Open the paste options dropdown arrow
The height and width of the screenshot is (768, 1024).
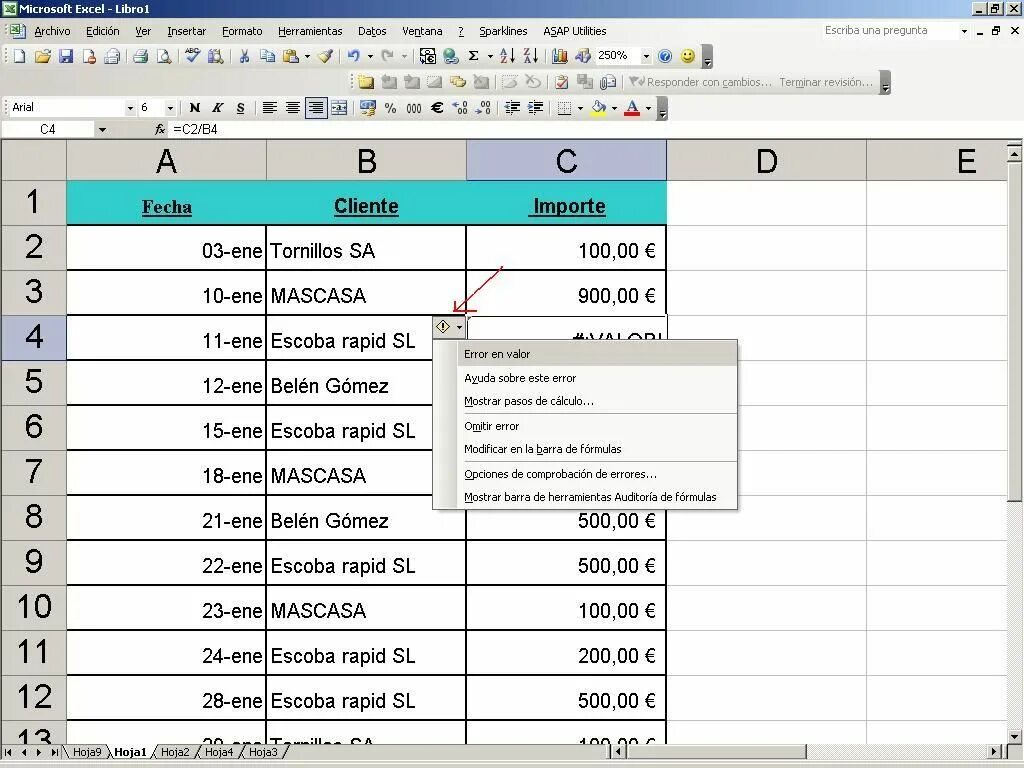point(307,56)
